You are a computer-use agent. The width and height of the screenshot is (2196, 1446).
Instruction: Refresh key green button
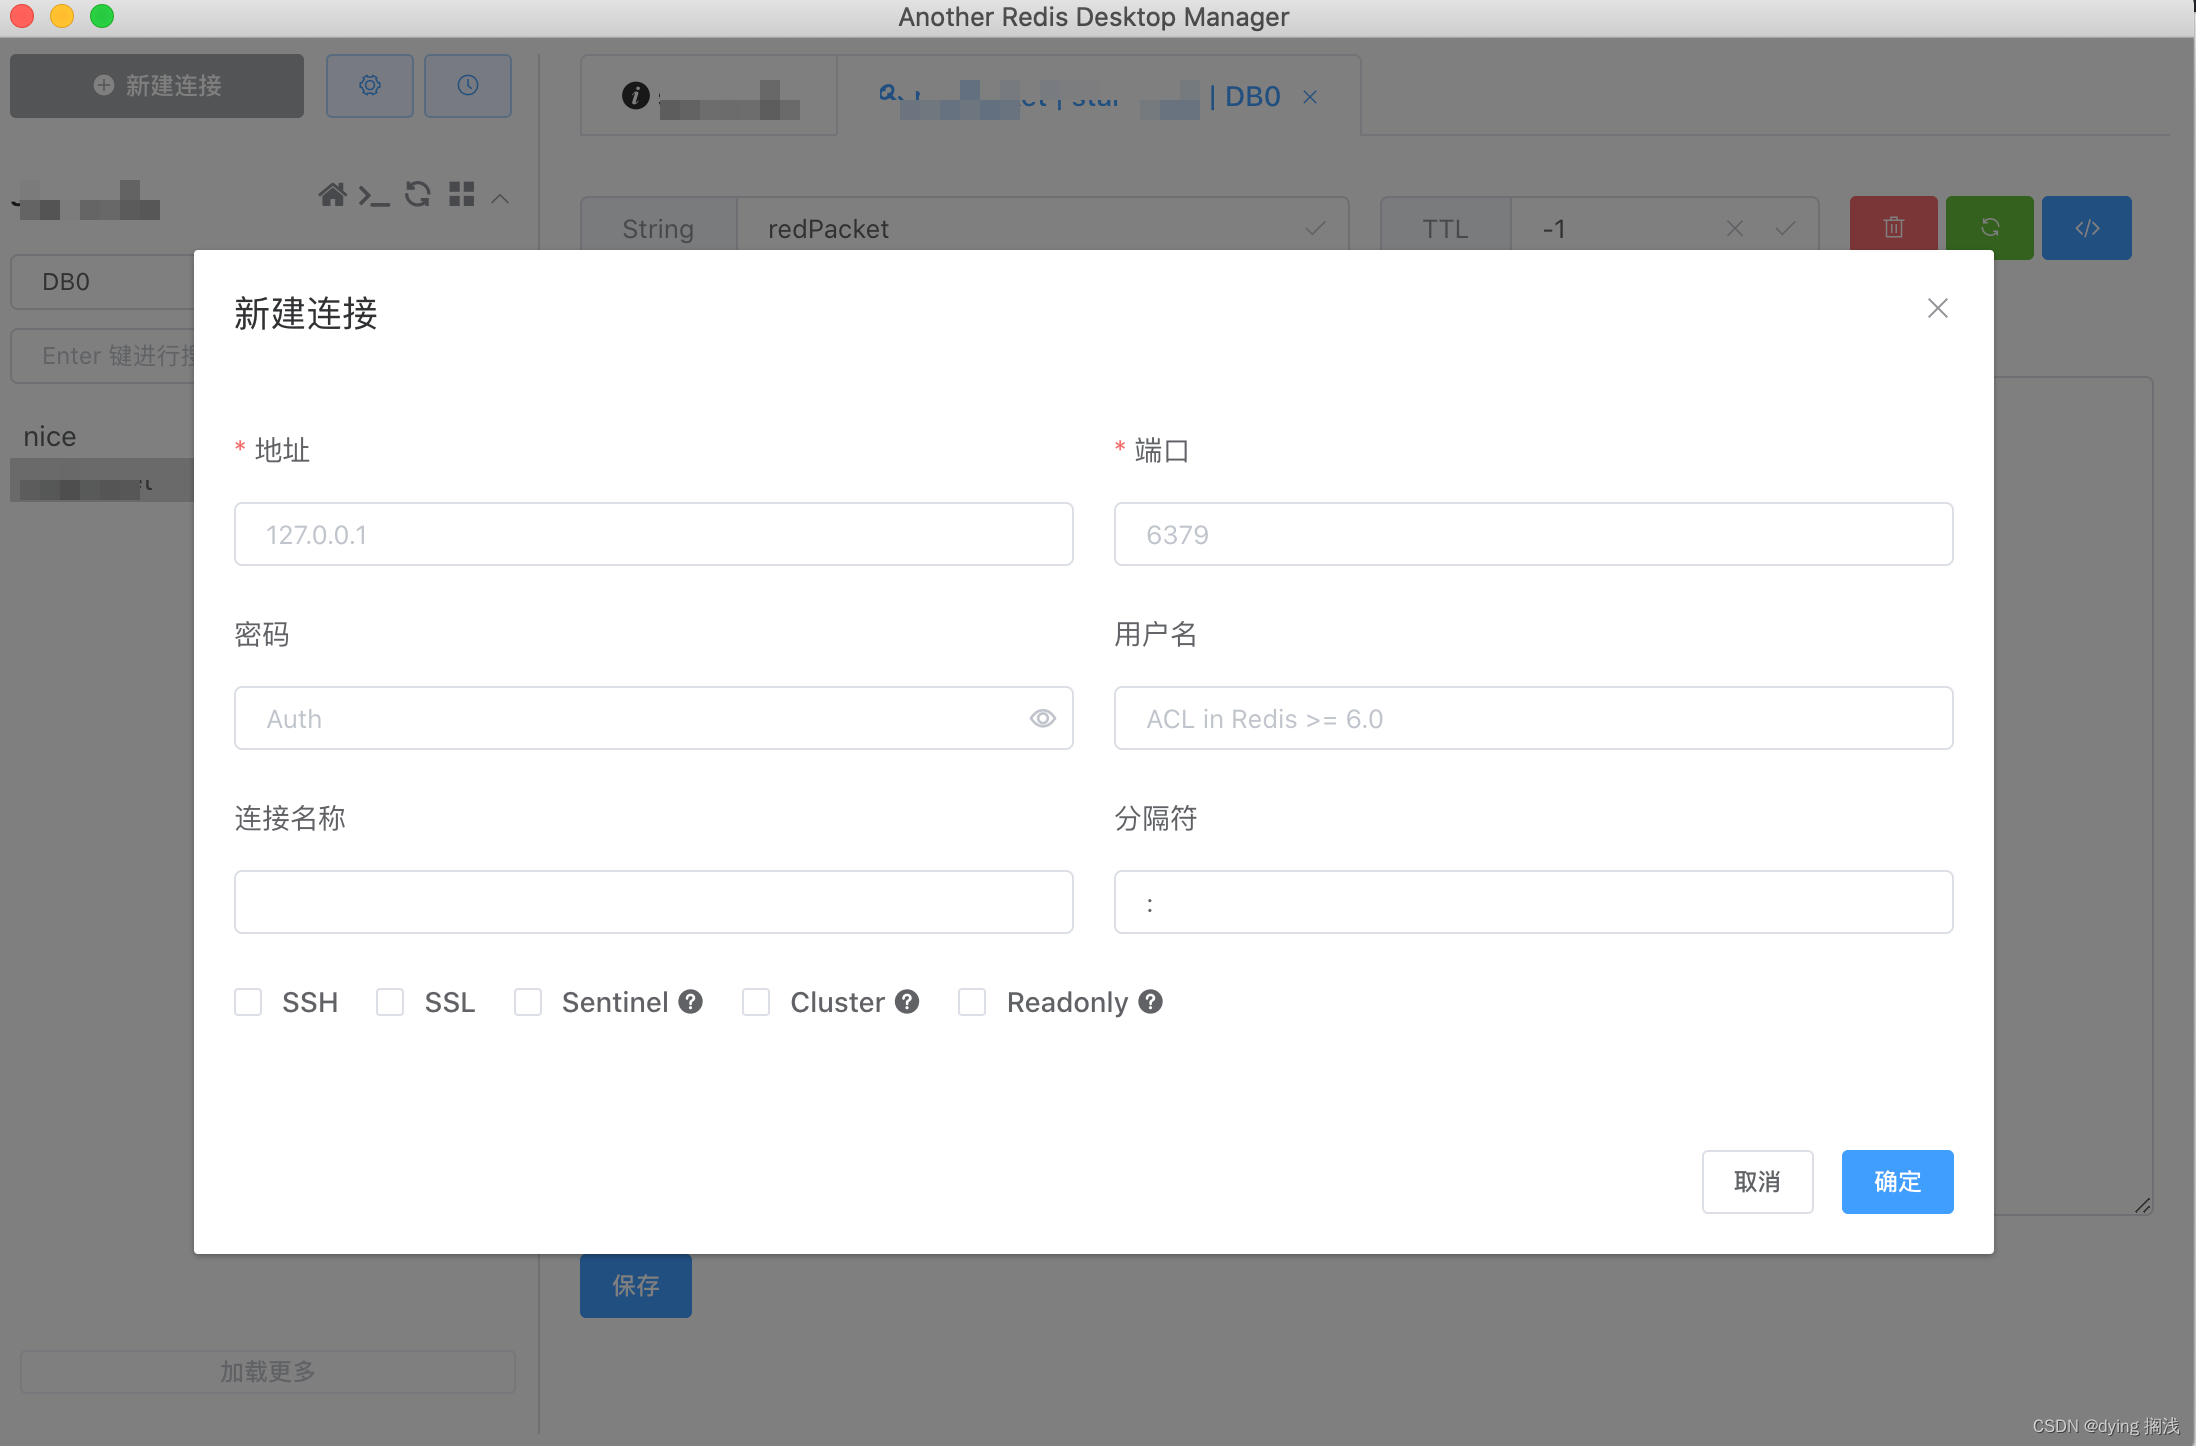click(1990, 228)
